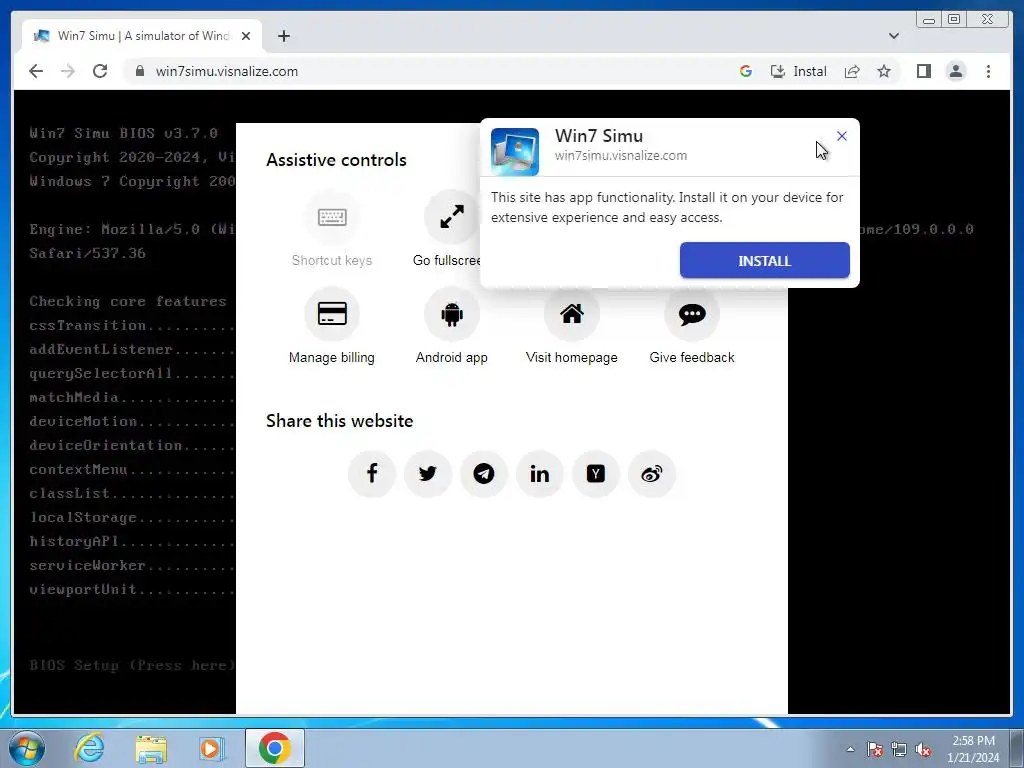This screenshot has height=768, width=1024.
Task: Bookmark this tab with star icon
Action: pyautogui.click(x=884, y=71)
